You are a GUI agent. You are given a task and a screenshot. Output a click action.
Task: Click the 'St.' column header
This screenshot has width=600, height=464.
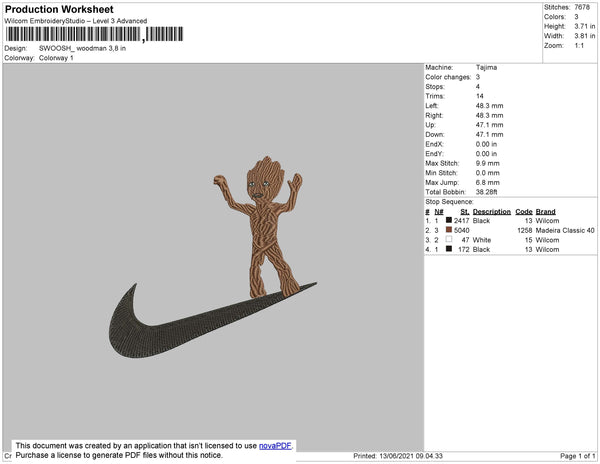[465, 212]
